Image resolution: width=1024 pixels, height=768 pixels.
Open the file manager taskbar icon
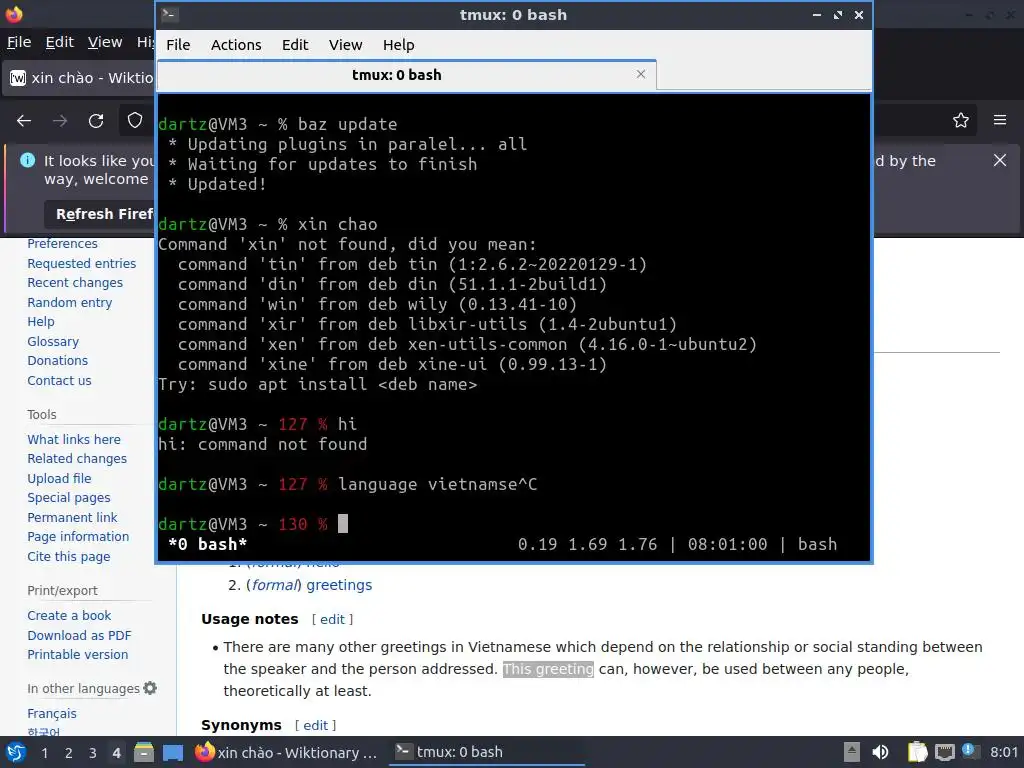pyautogui.click(x=144, y=752)
